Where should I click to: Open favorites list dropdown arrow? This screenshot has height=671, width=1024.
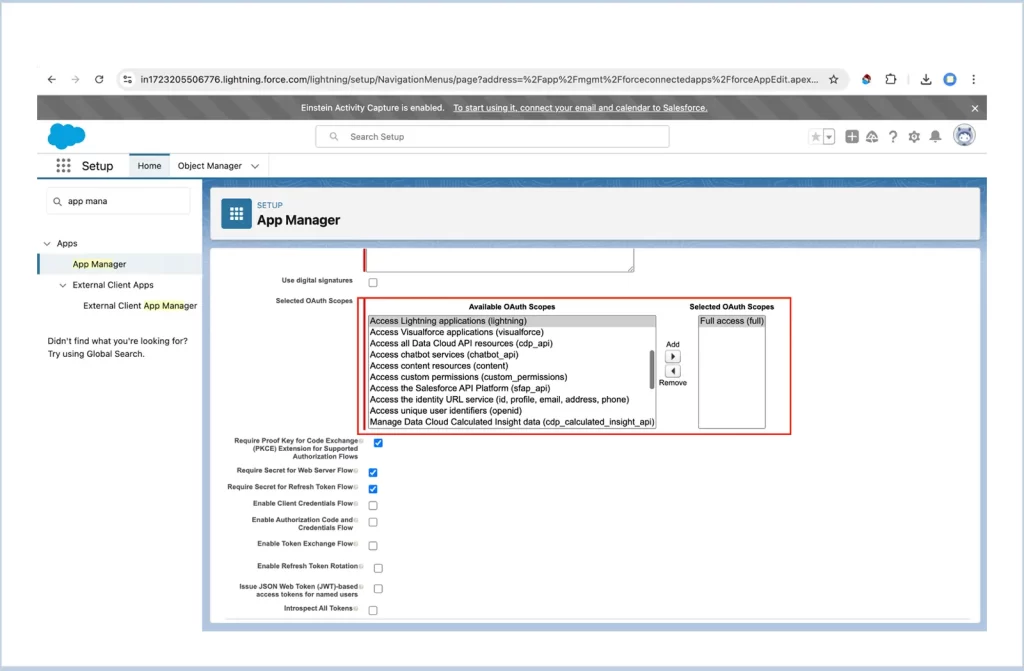[829, 137]
